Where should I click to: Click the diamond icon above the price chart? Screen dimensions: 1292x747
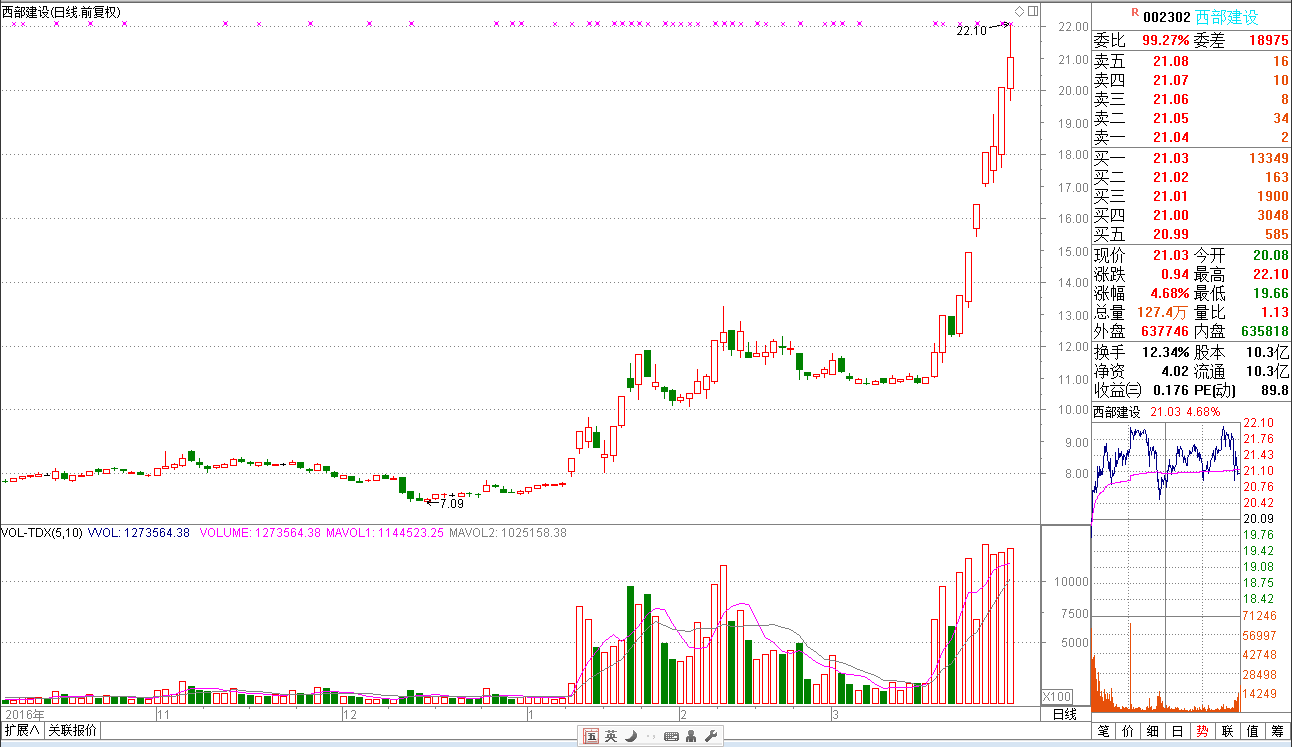pyautogui.click(x=1020, y=11)
